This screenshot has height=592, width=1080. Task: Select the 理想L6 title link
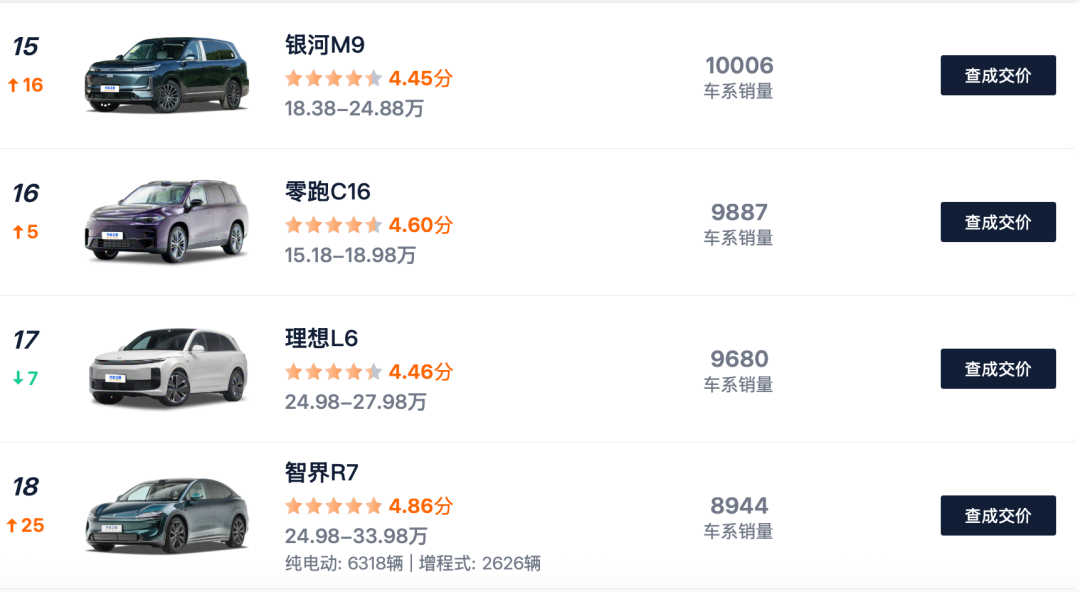click(x=321, y=339)
